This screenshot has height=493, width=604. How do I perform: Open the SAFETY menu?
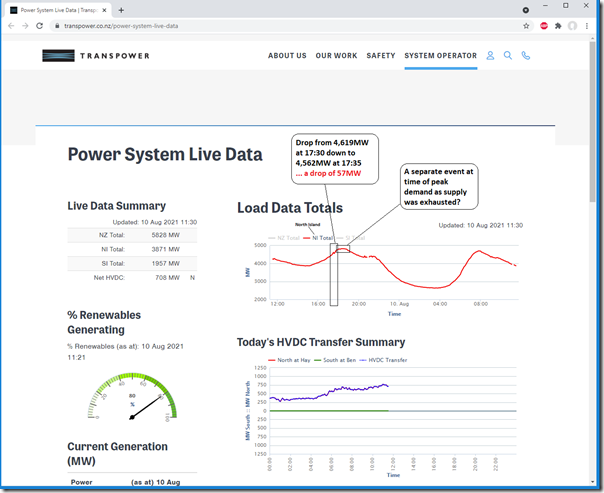(381, 56)
